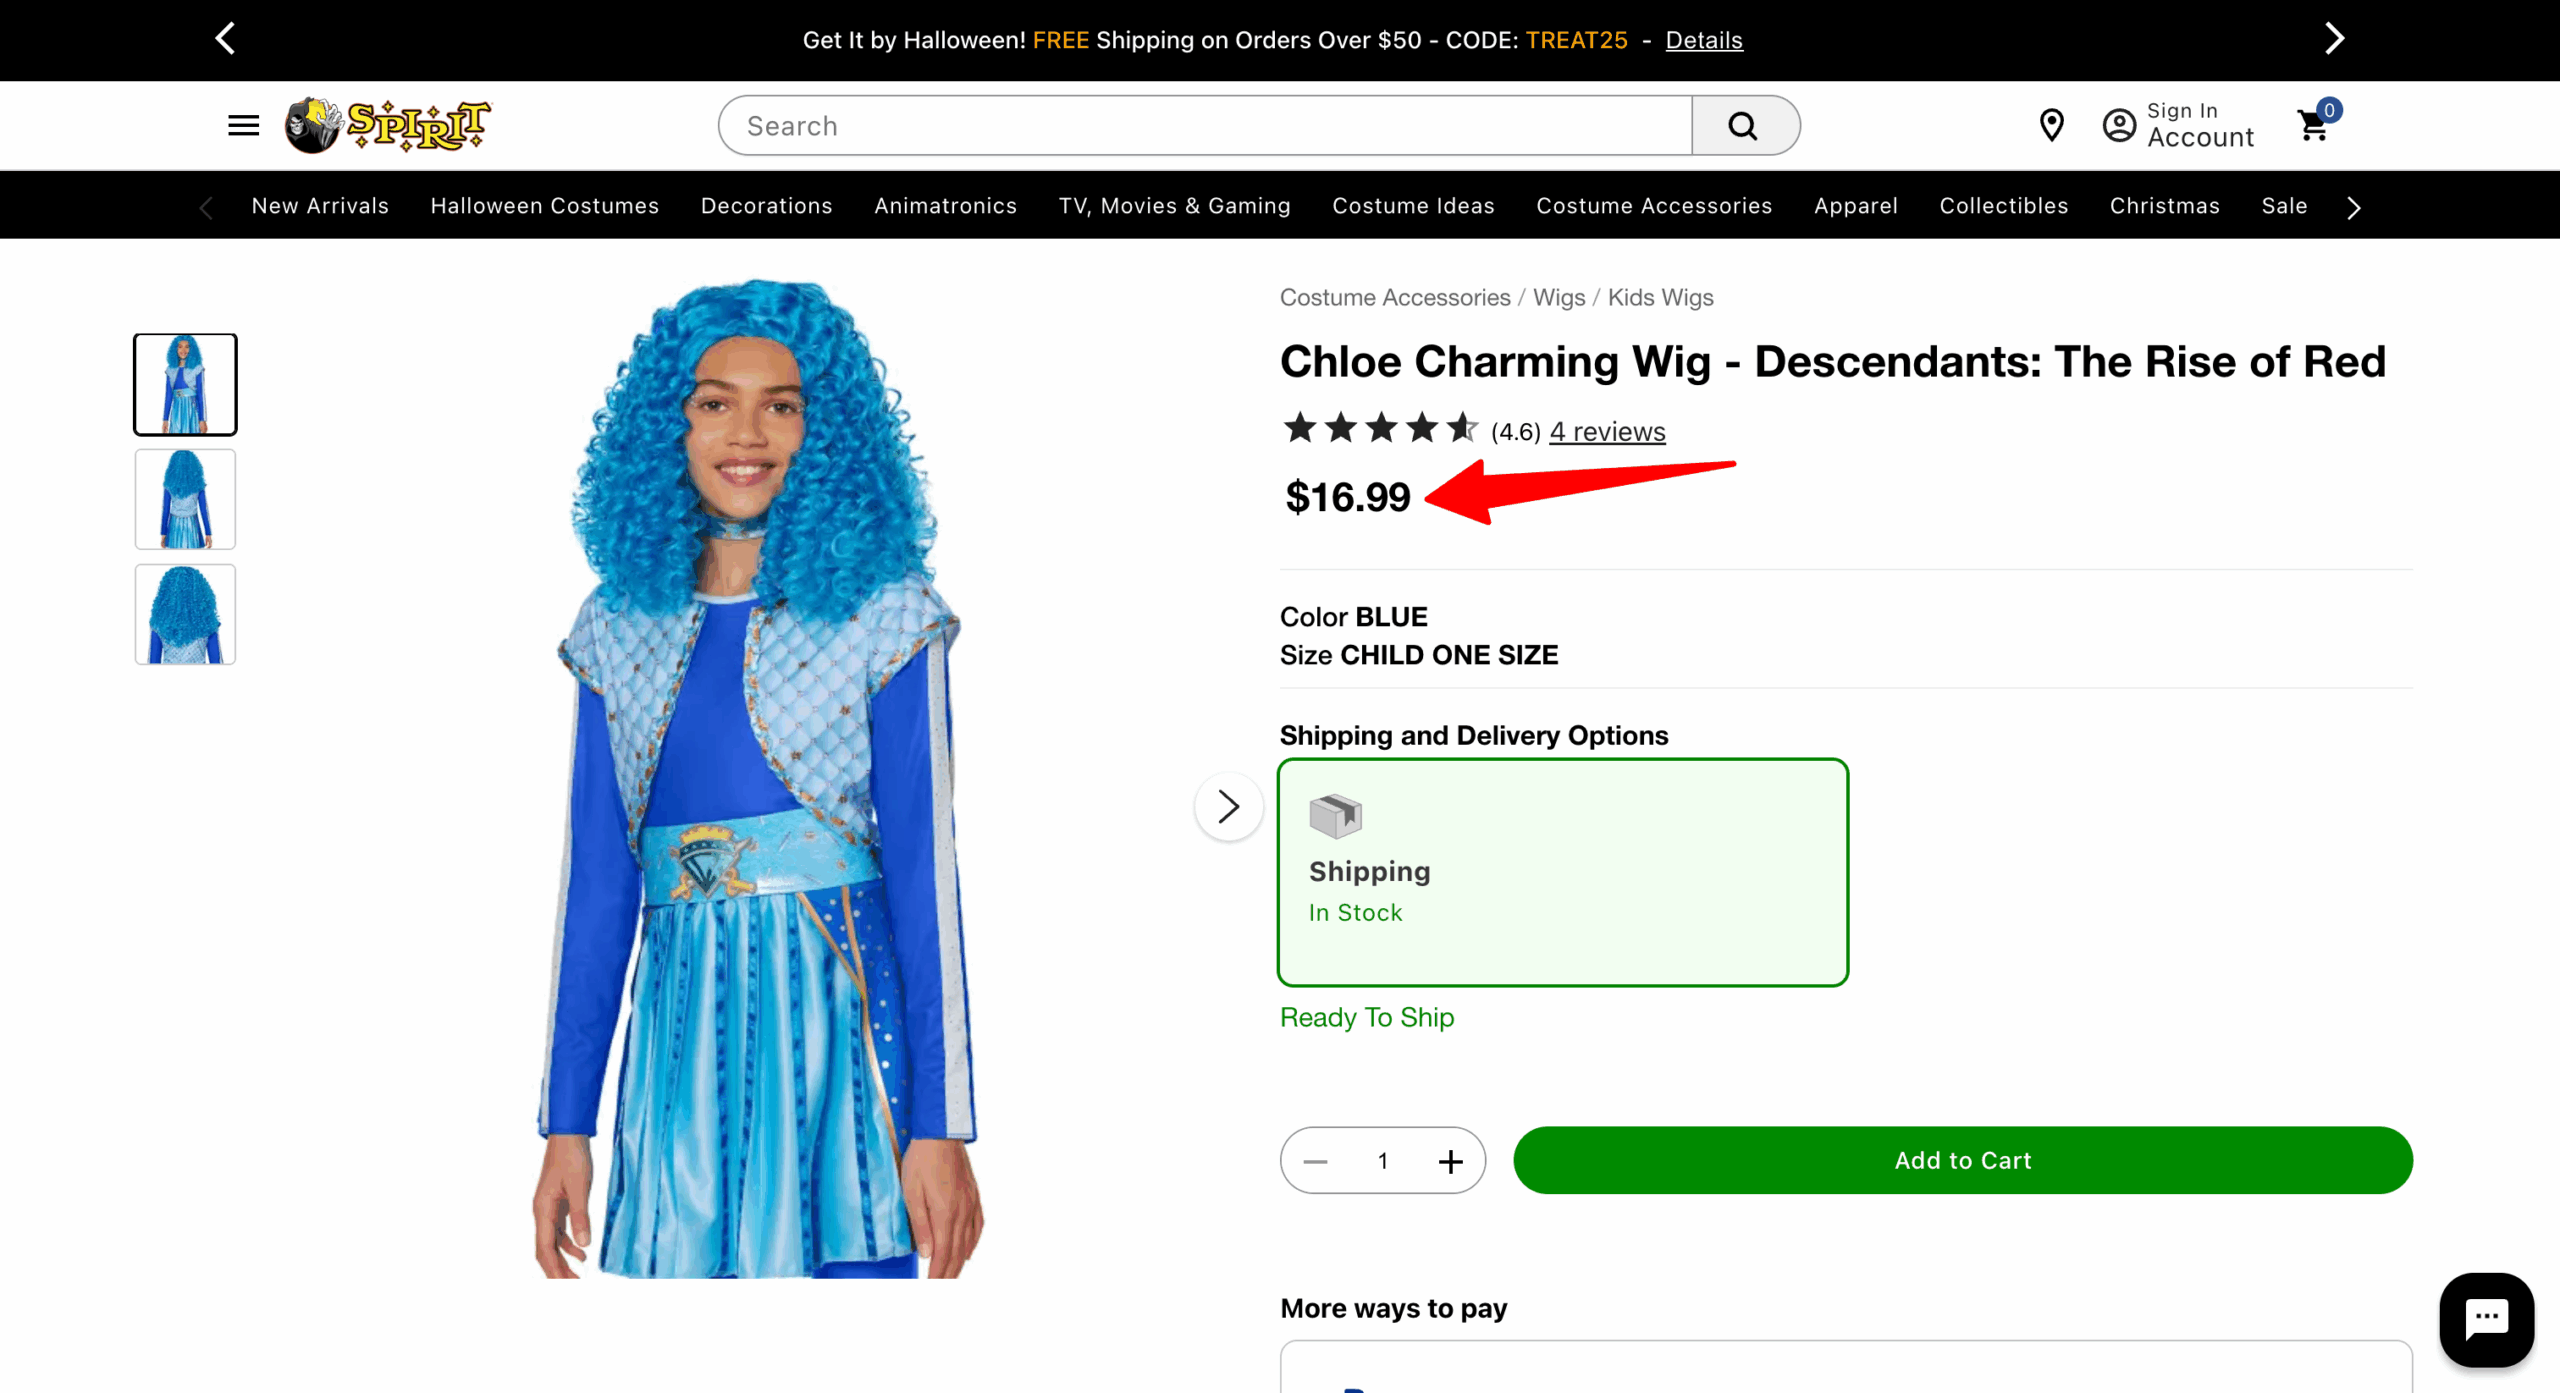Open the Sign In Account icon
This screenshot has width=2560, height=1393.
click(x=2120, y=126)
